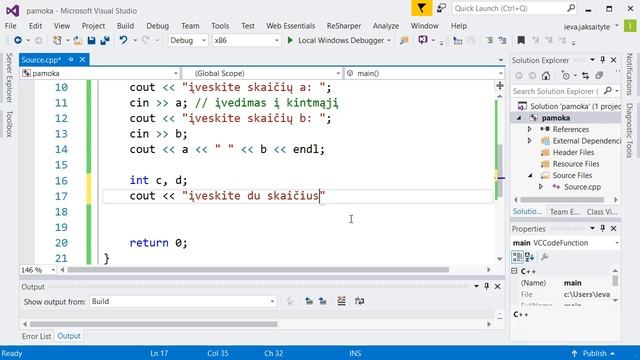Click the Navigate Backward arrow icon

point(18,40)
